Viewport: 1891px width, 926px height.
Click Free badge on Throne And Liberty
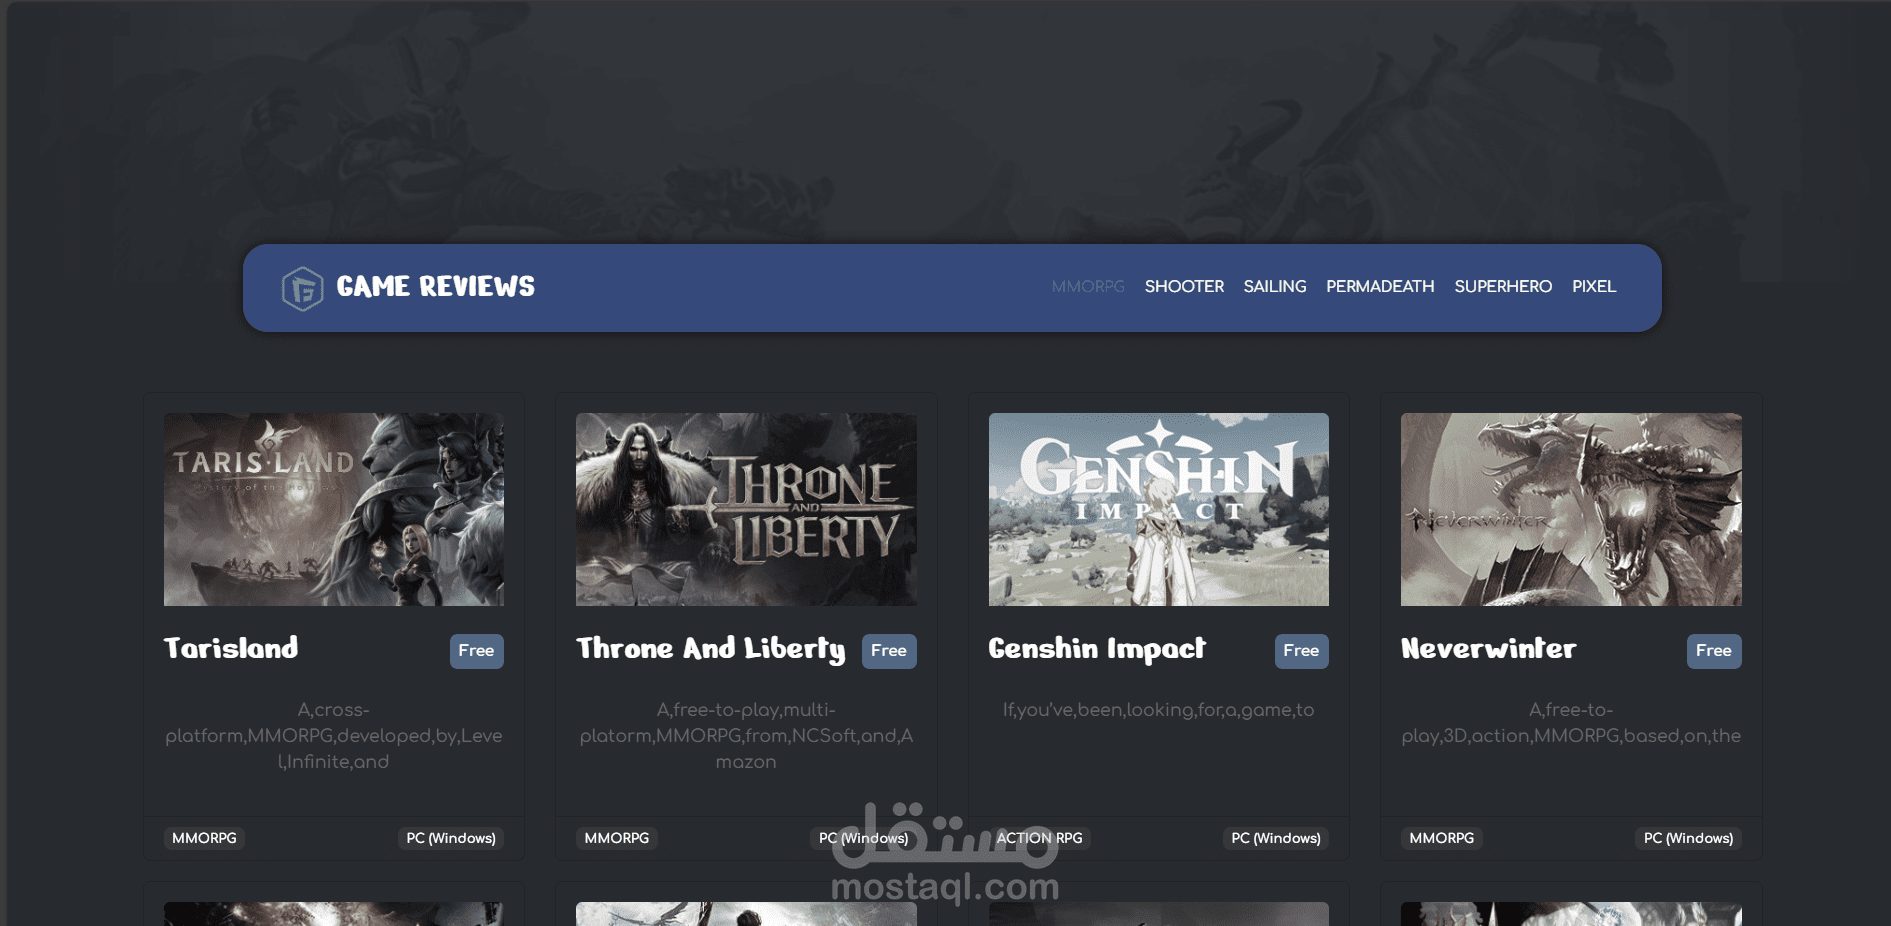(x=889, y=651)
